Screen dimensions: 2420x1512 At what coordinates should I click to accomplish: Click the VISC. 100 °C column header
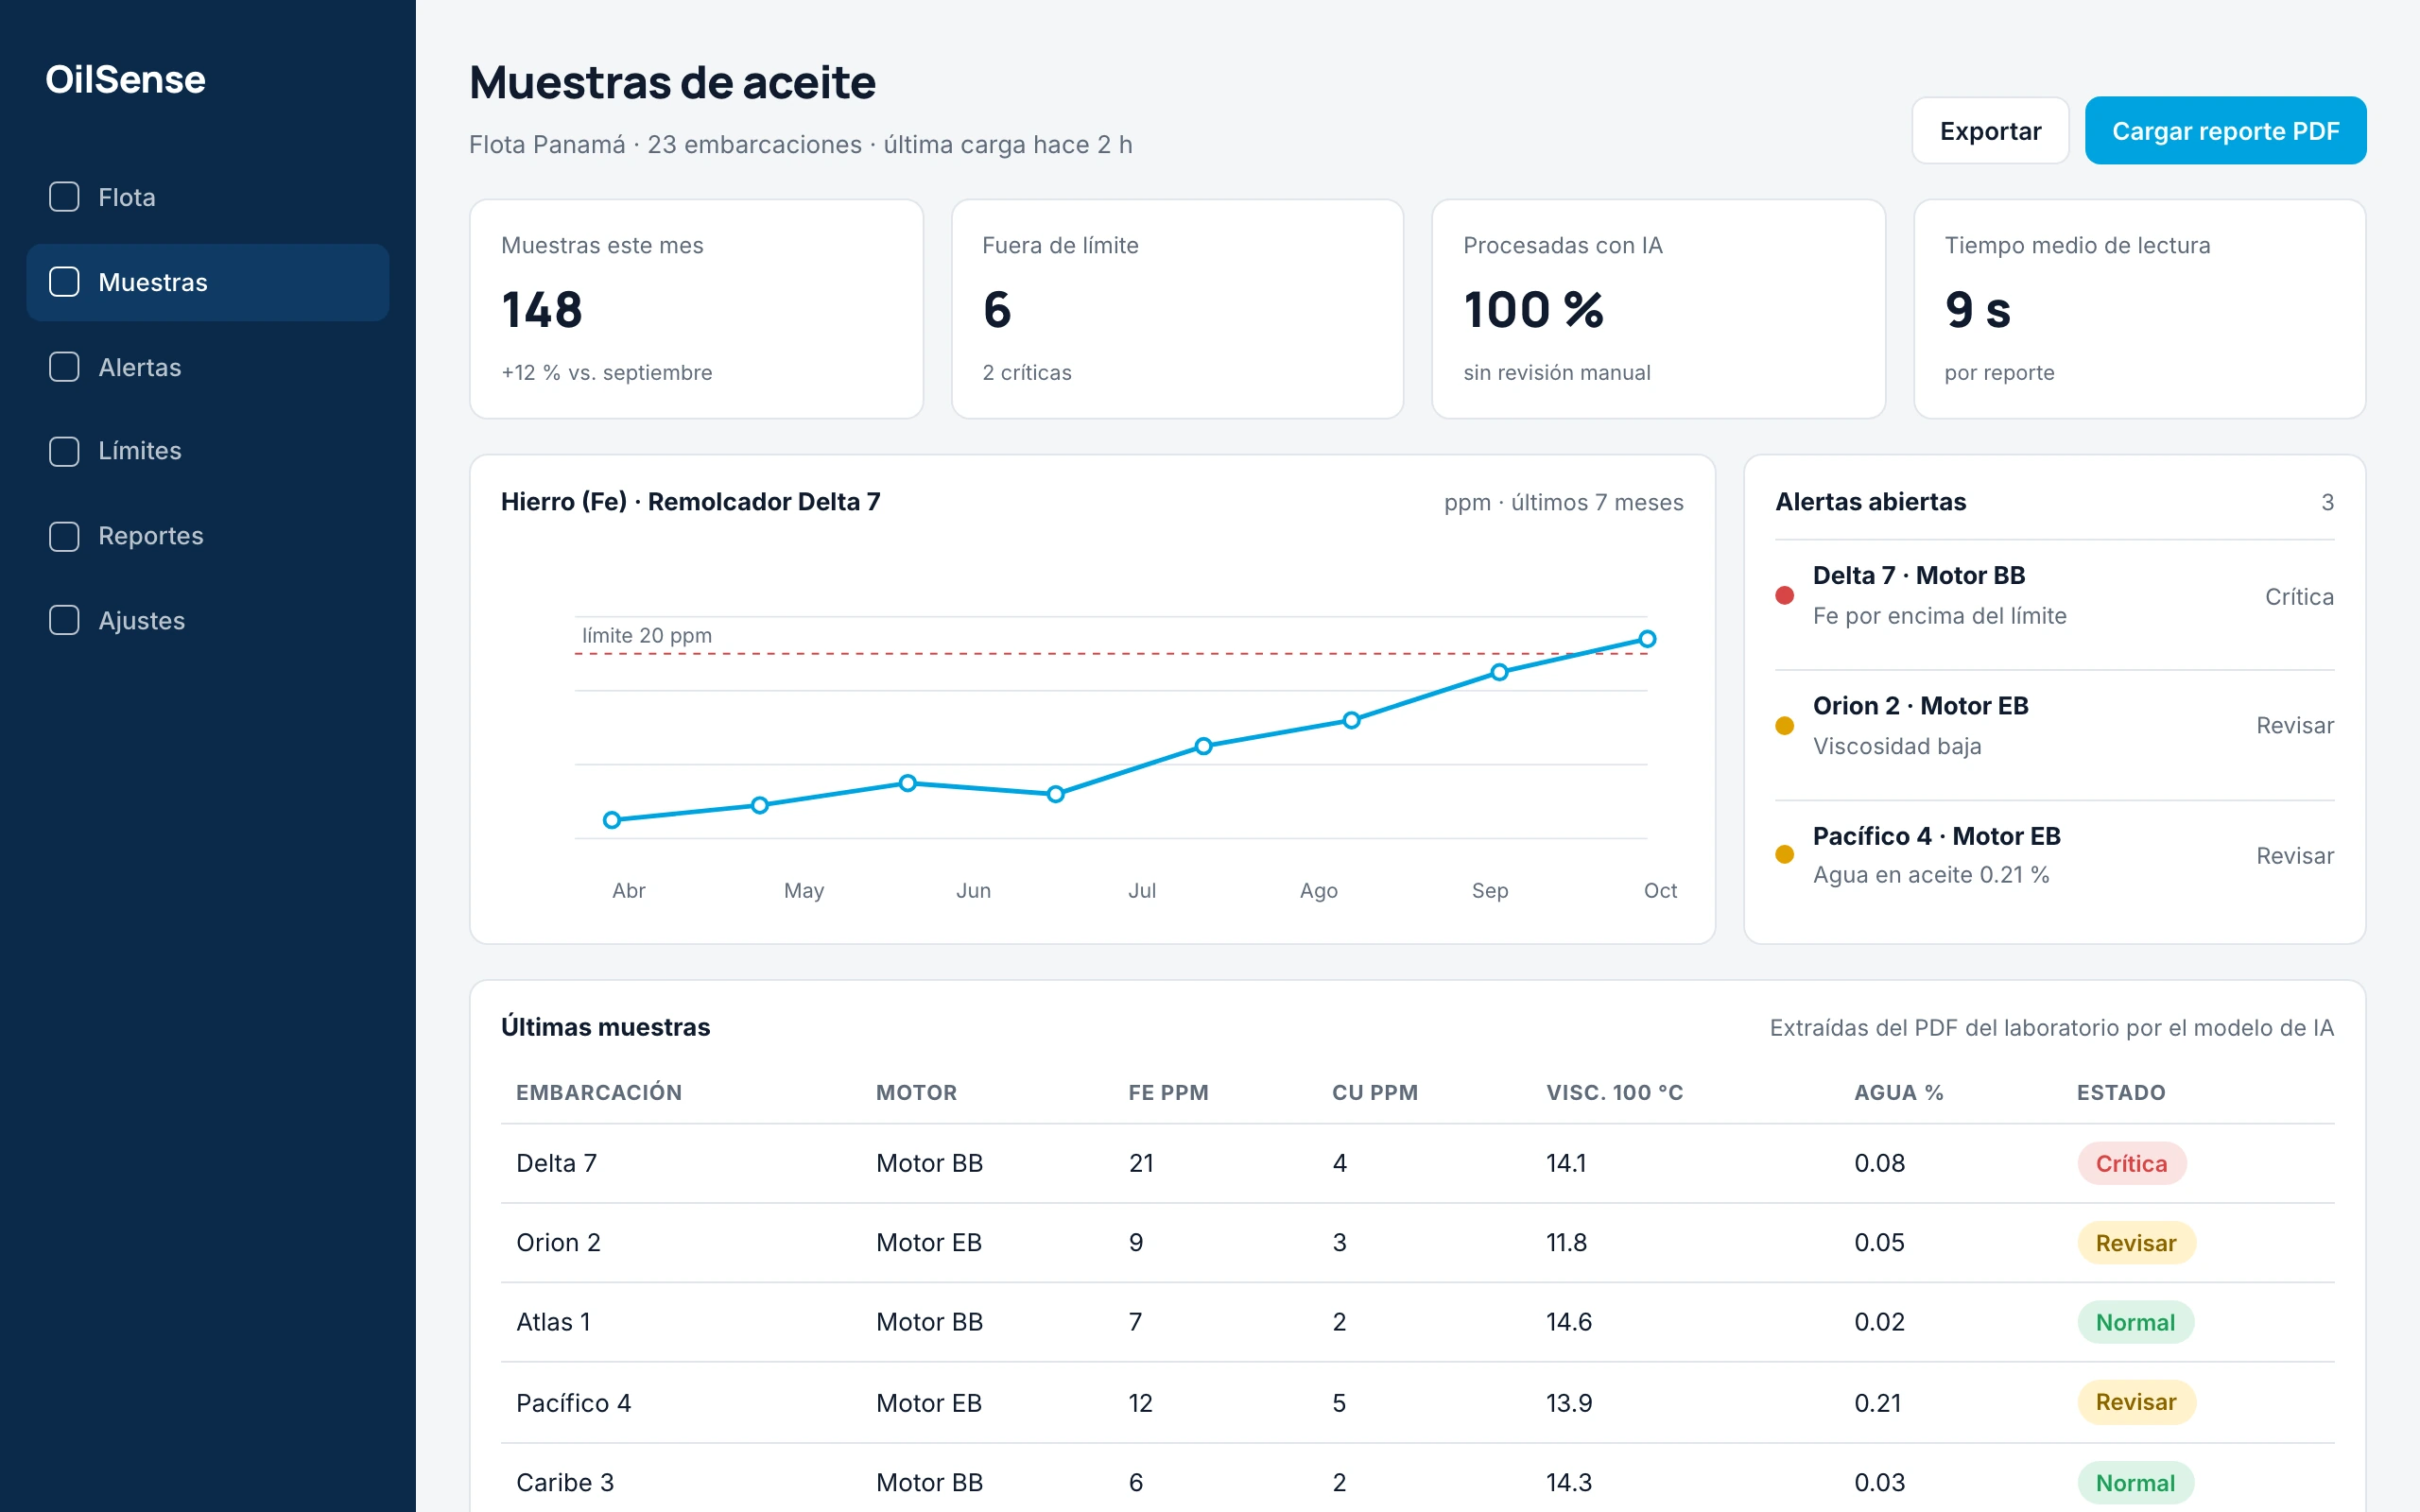(1614, 1092)
